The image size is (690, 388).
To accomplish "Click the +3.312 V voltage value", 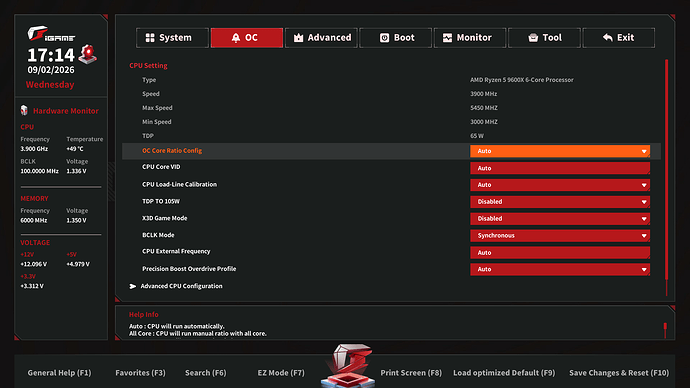I will 32,286.
